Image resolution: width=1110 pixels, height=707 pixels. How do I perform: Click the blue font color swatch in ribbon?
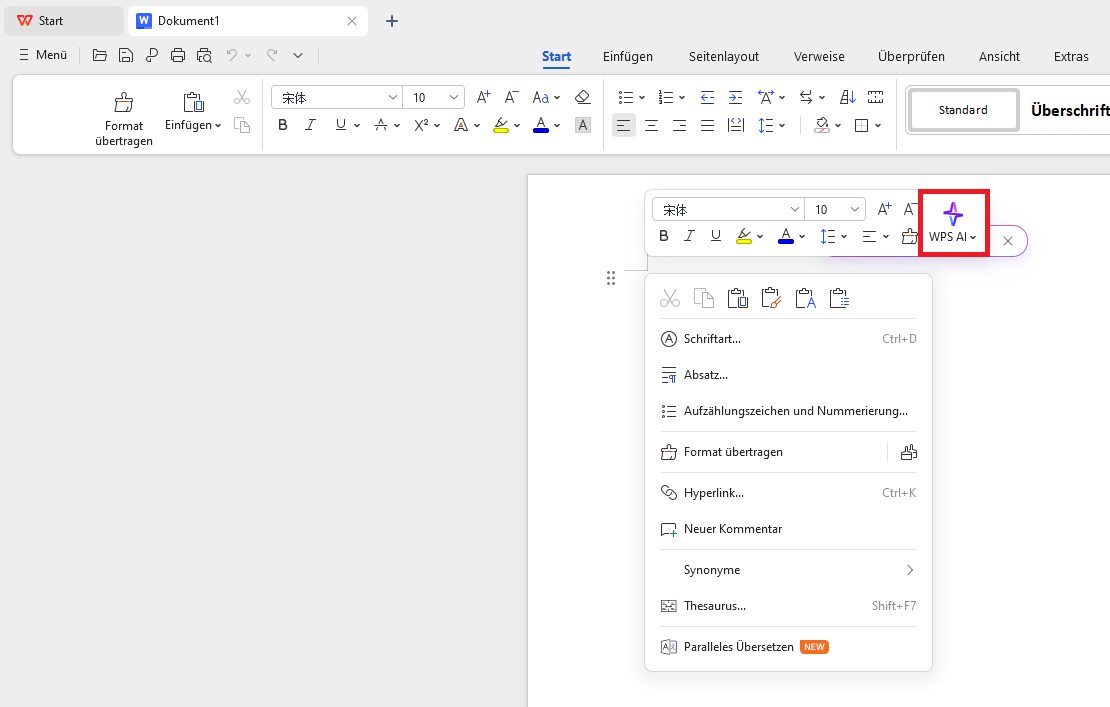click(x=541, y=125)
